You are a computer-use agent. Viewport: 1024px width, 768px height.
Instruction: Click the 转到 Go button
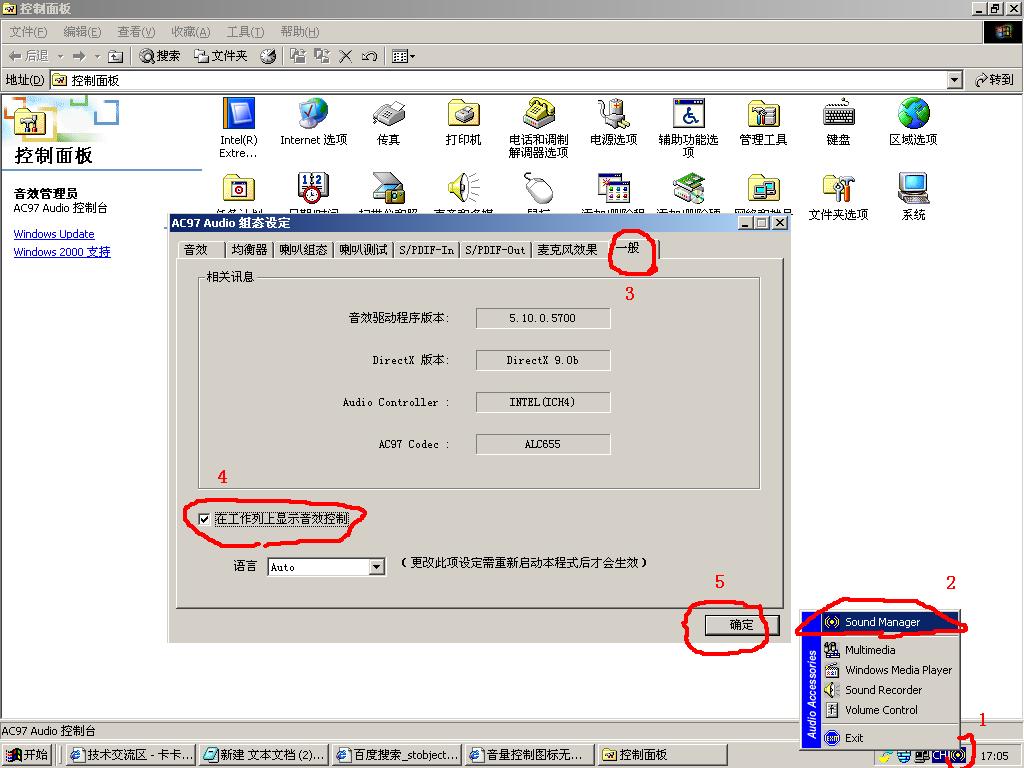click(994, 80)
